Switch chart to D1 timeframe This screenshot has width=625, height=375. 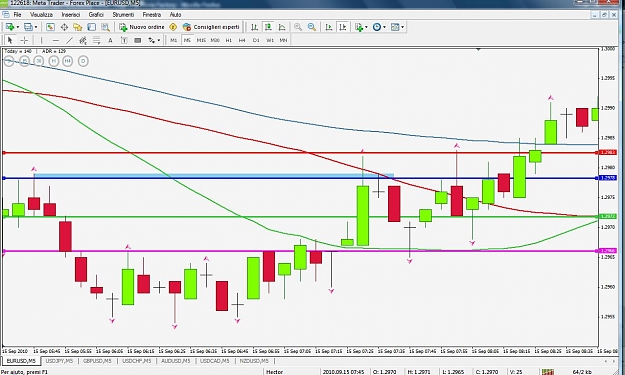click(256, 40)
